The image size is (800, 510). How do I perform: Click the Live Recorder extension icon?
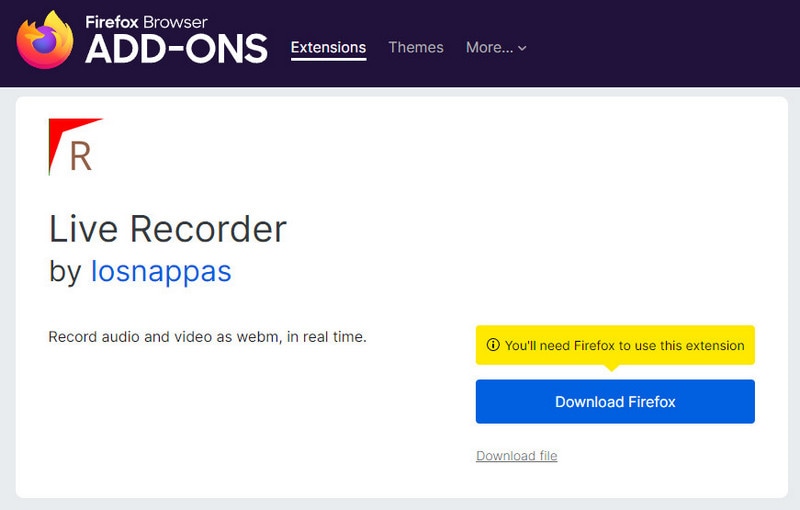coord(76,147)
